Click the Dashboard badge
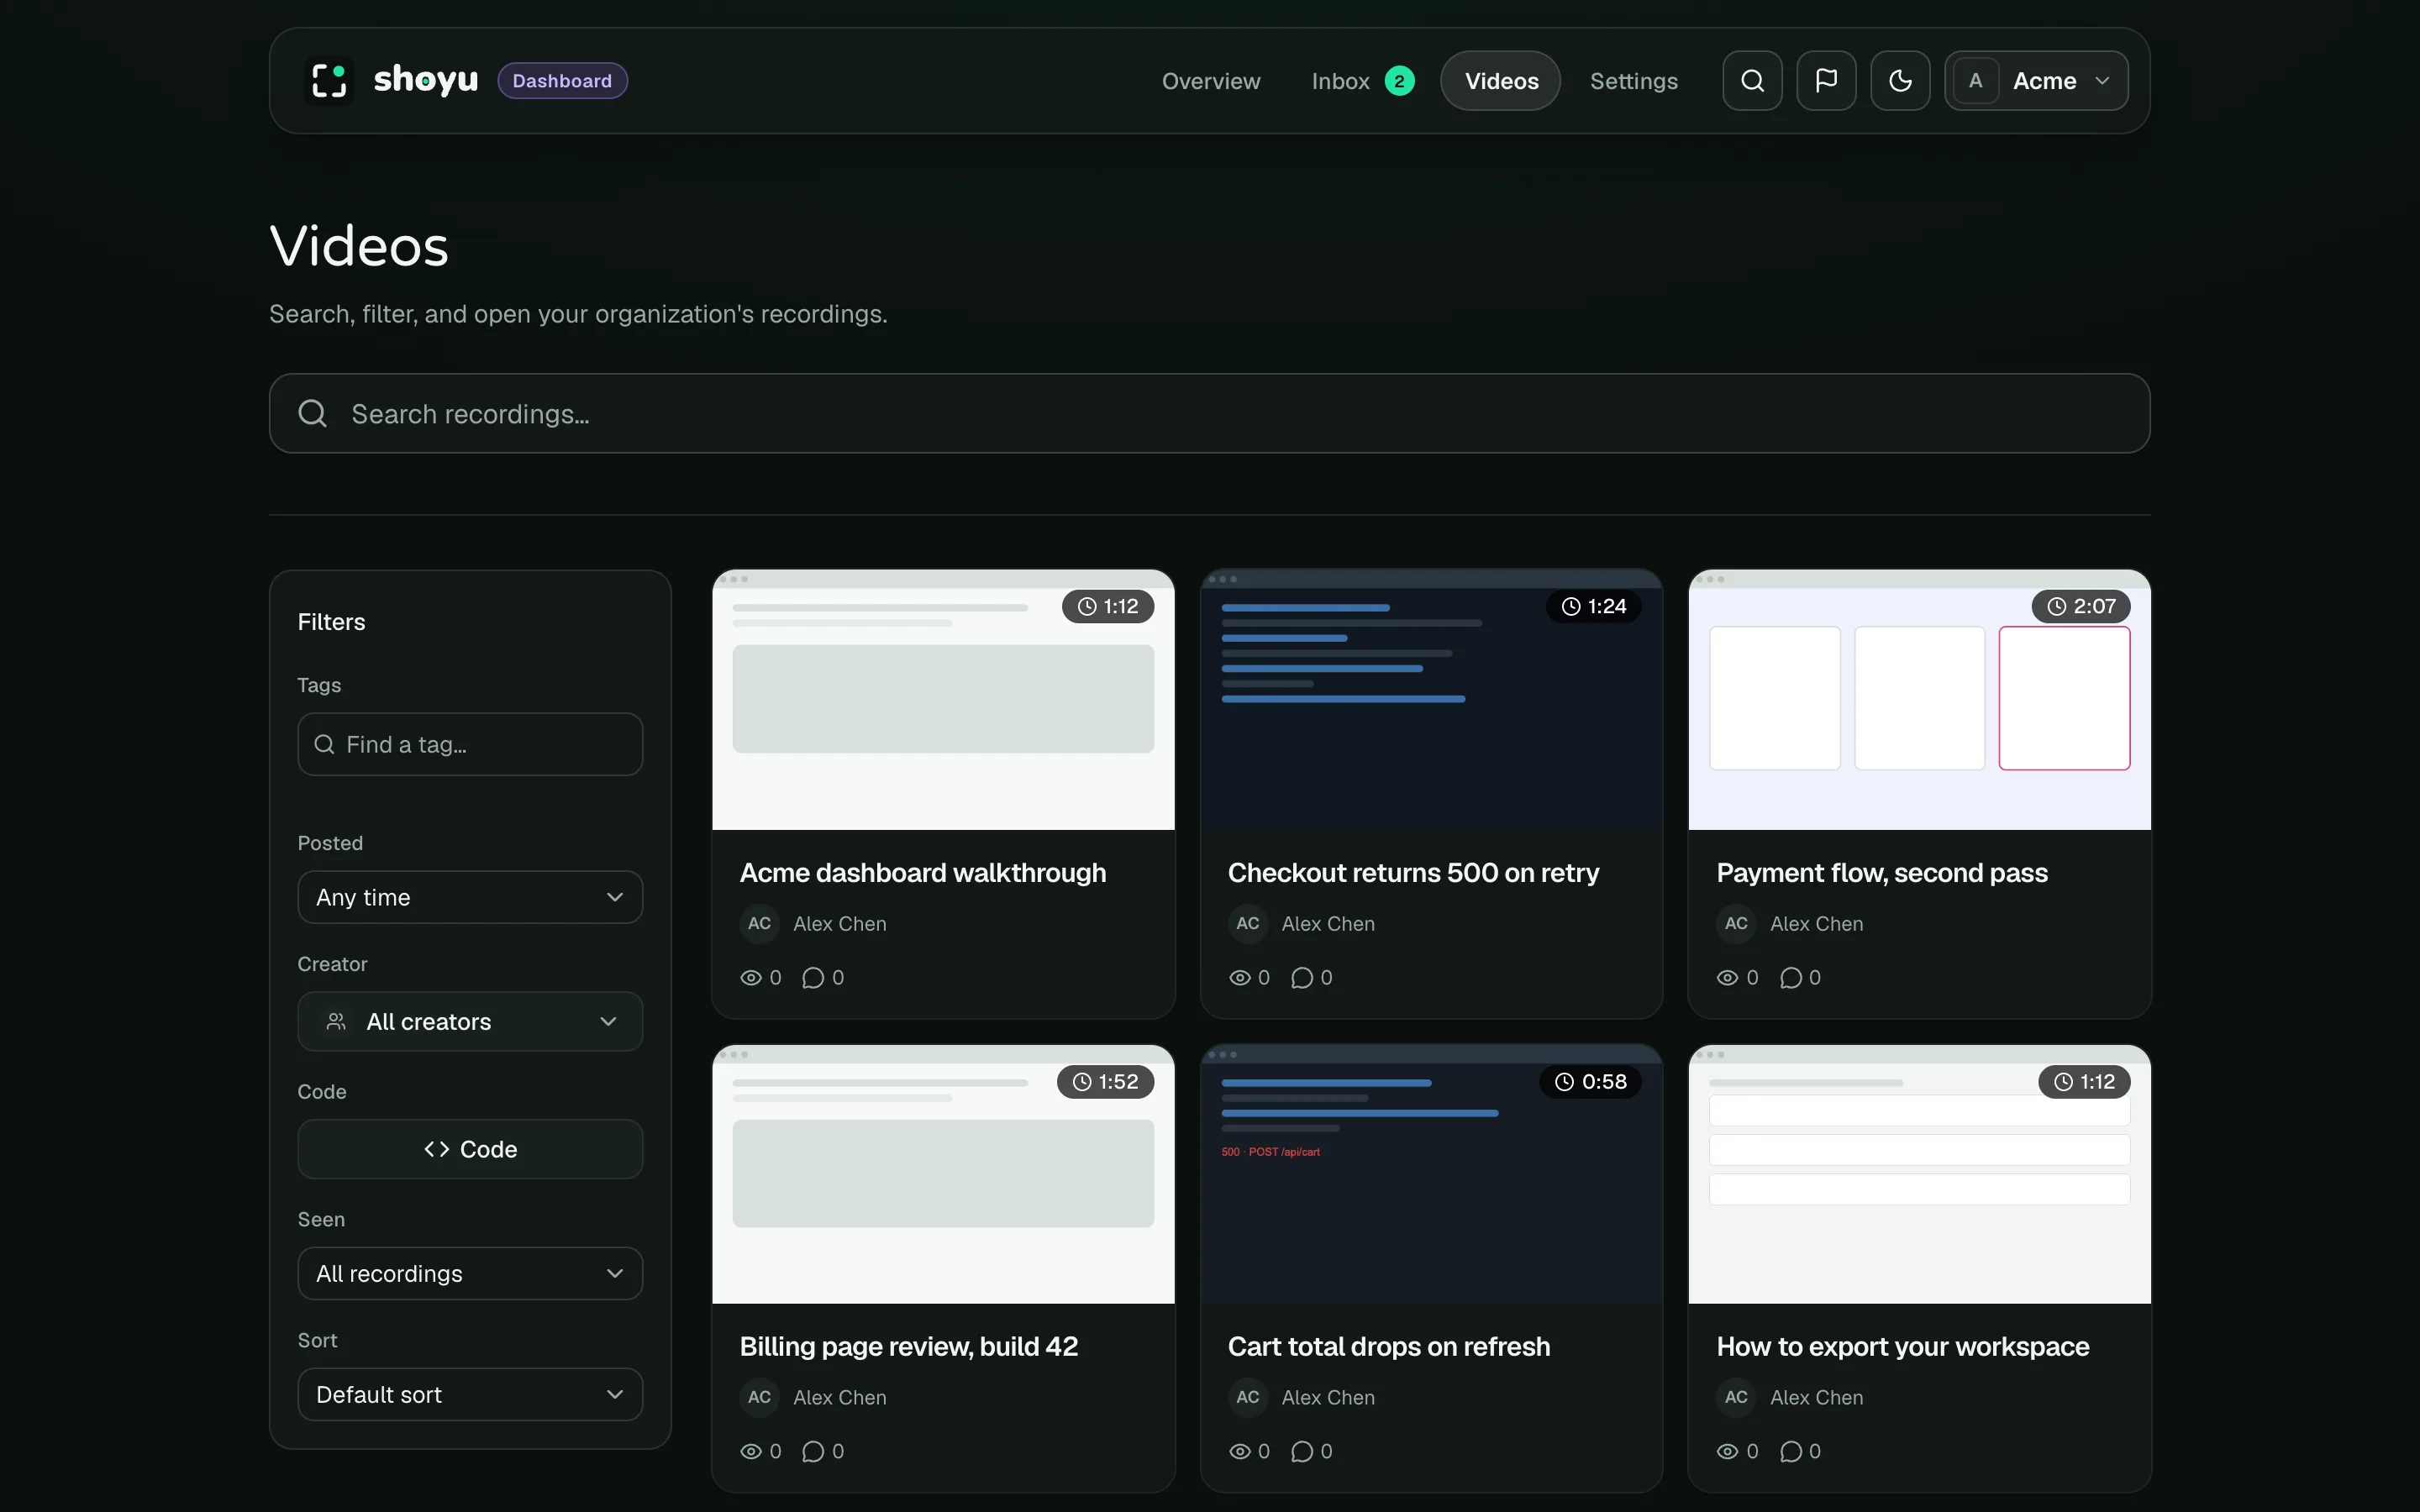This screenshot has height=1512, width=2420. coord(562,81)
